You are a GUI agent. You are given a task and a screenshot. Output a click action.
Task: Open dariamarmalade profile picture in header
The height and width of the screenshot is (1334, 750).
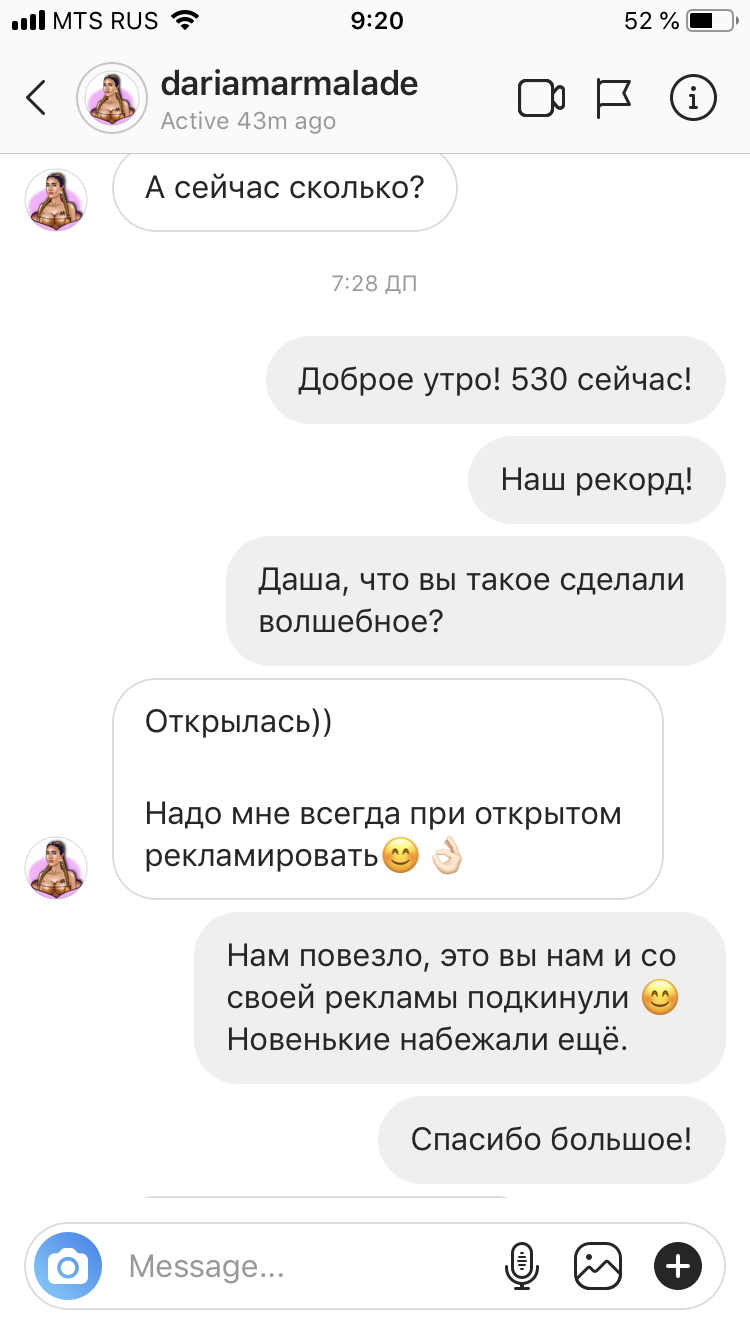[114, 97]
